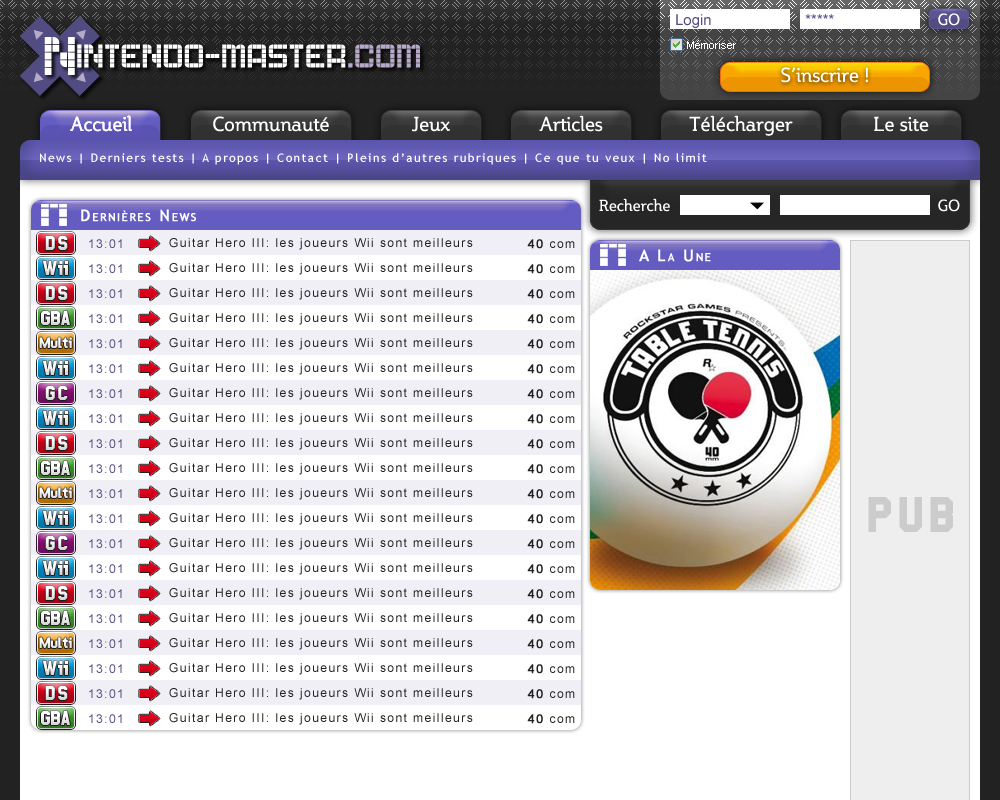This screenshot has width=1000, height=800.
Task: Open the Articles tab
Action: coord(571,124)
